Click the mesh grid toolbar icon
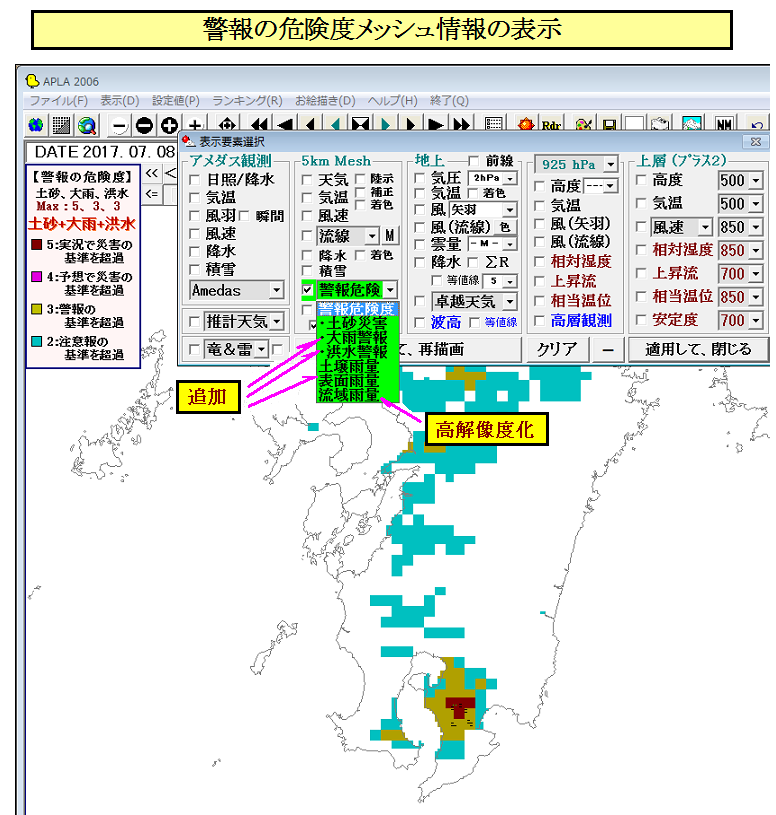 (x=61, y=125)
